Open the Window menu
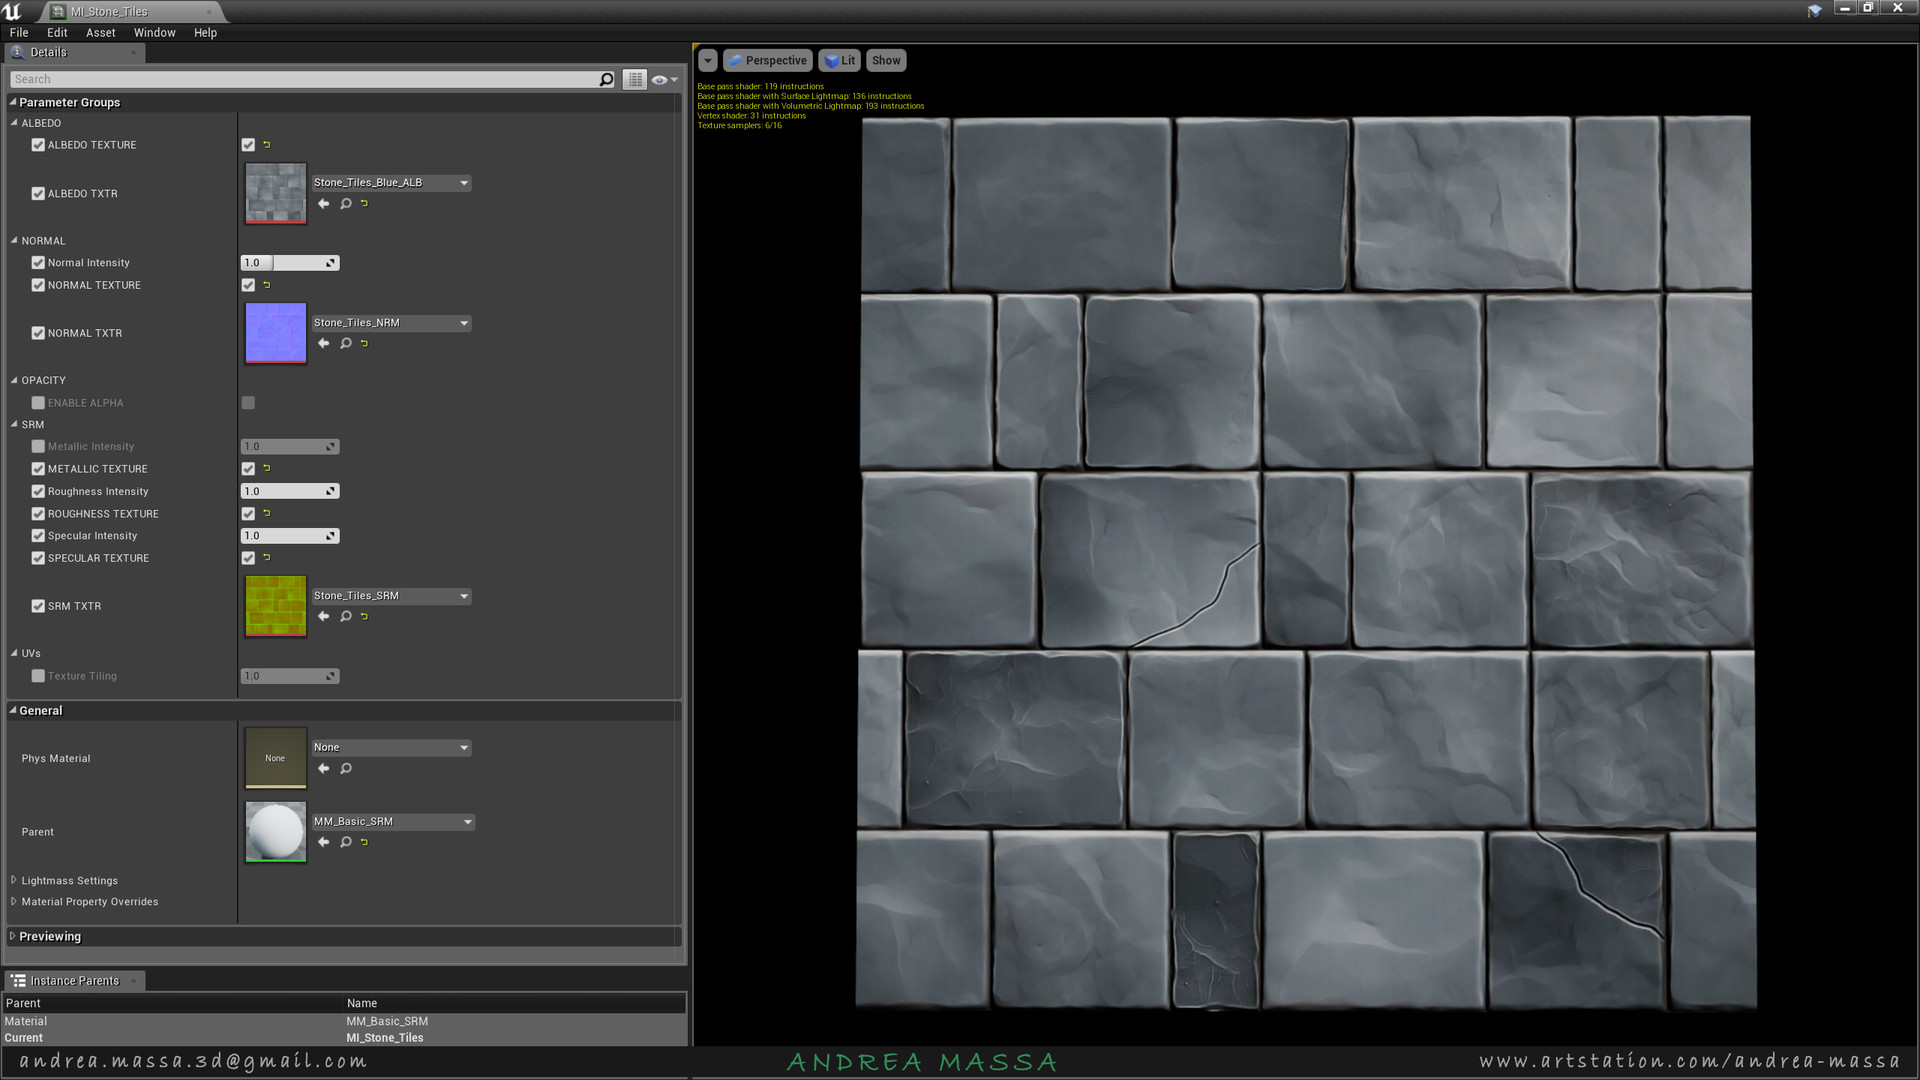The height and width of the screenshot is (1080, 1920). click(x=154, y=33)
